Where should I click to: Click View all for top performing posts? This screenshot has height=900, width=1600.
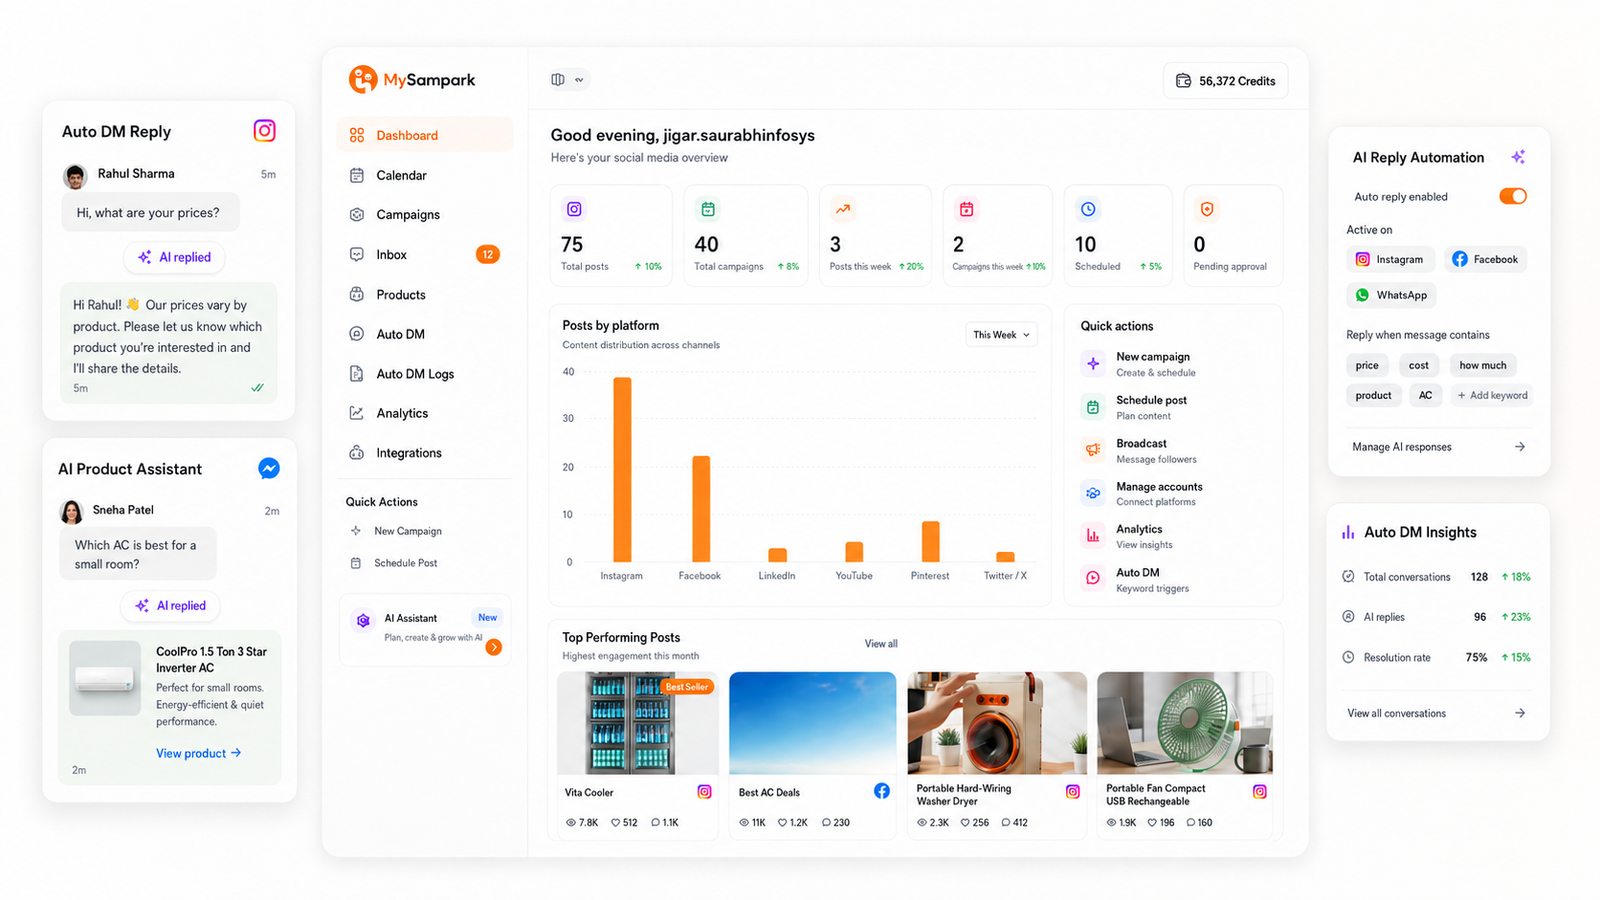(881, 644)
